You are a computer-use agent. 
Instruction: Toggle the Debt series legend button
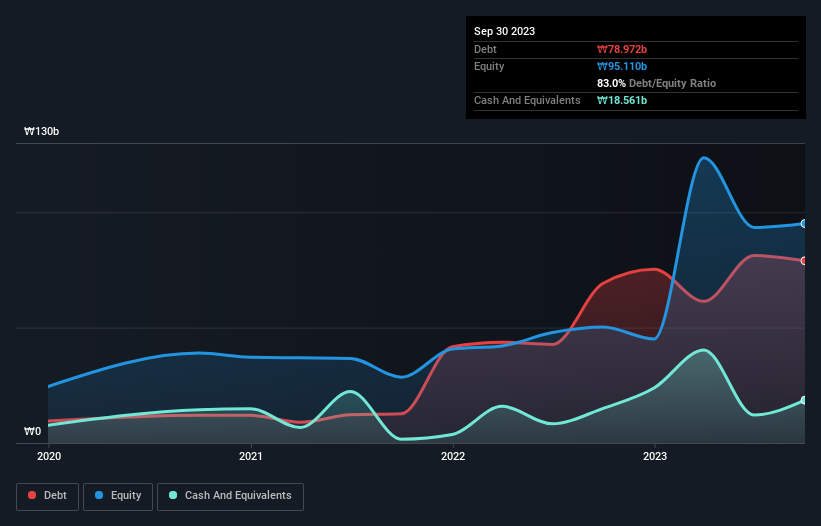(x=47, y=496)
